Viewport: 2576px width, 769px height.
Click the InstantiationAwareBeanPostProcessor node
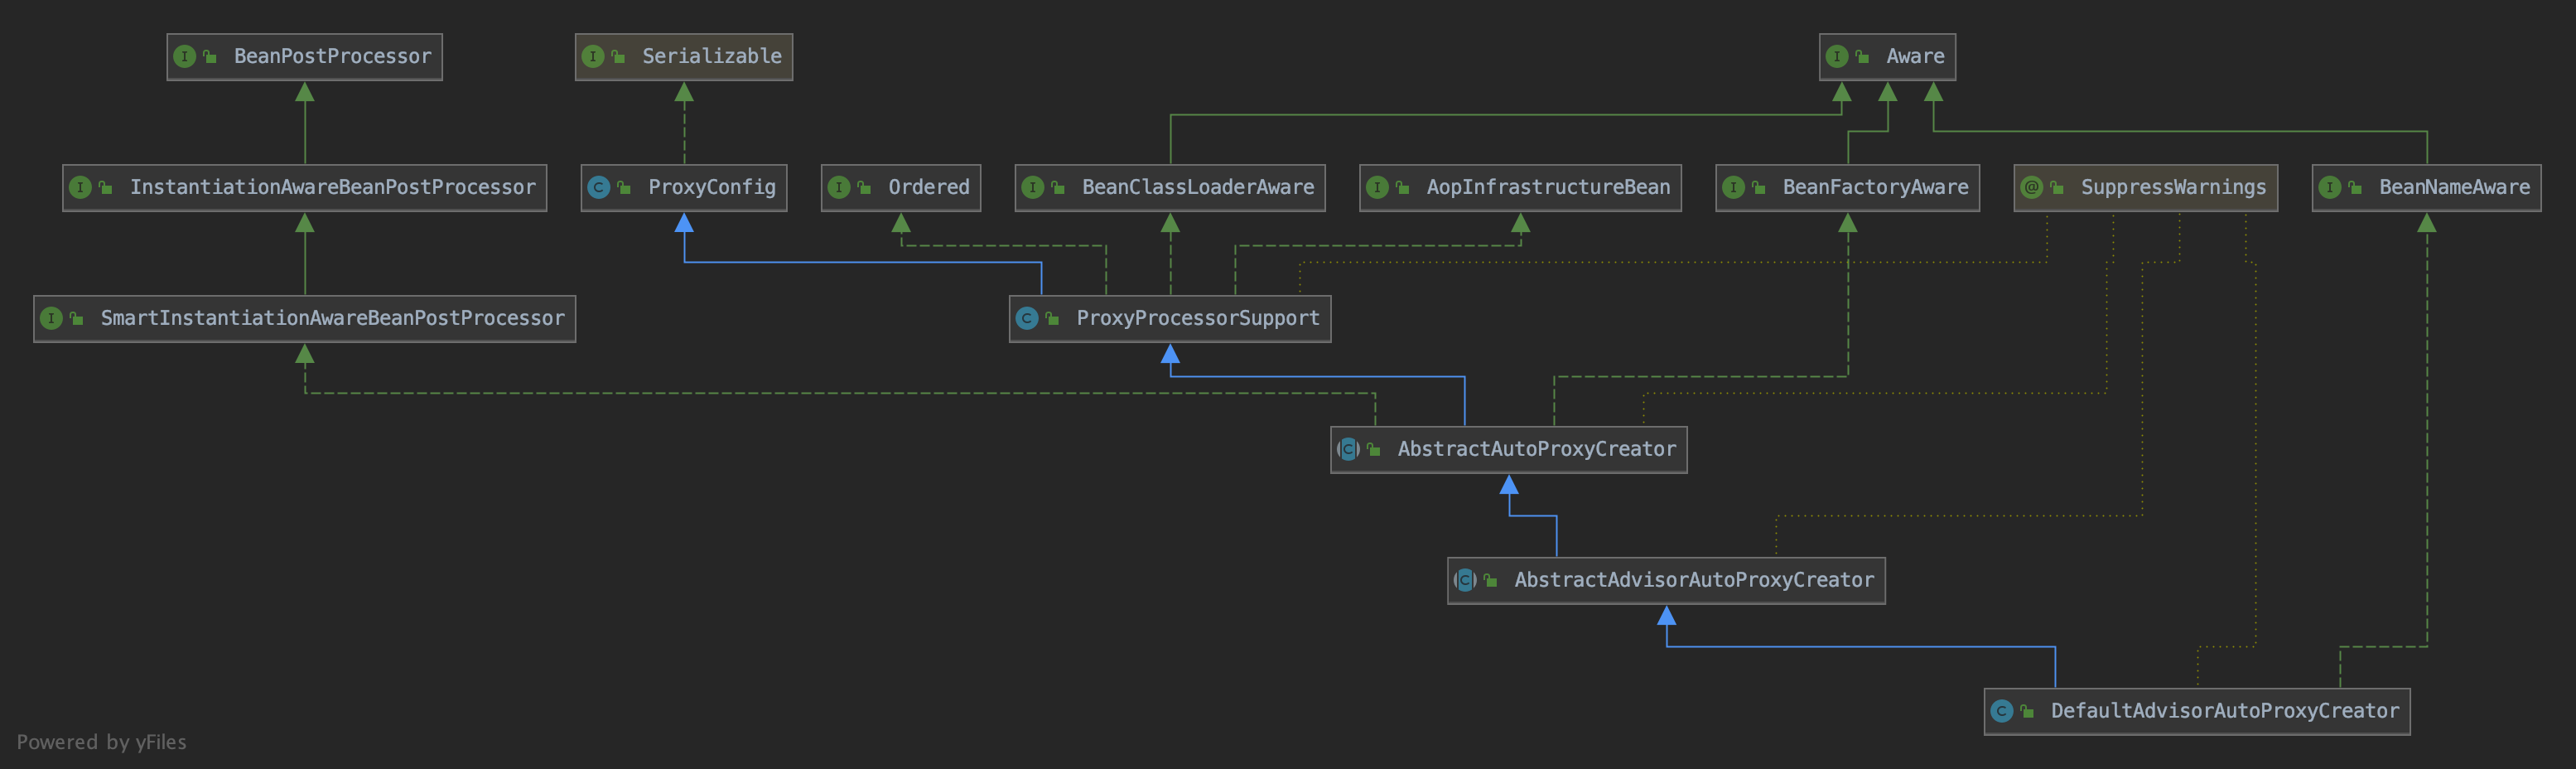coord(305,187)
